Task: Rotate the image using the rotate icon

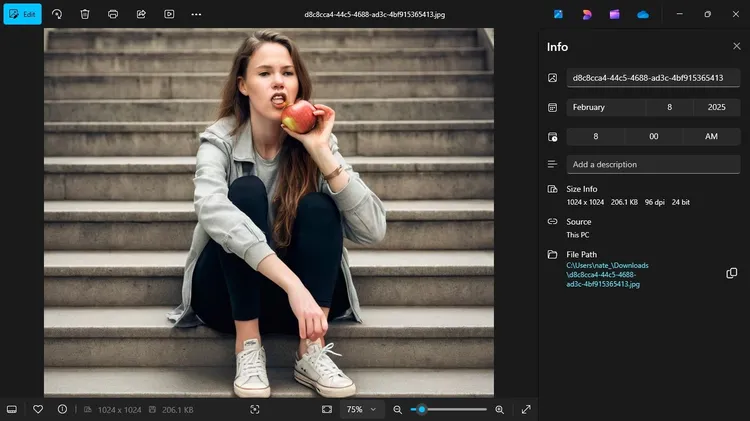Action: click(57, 14)
